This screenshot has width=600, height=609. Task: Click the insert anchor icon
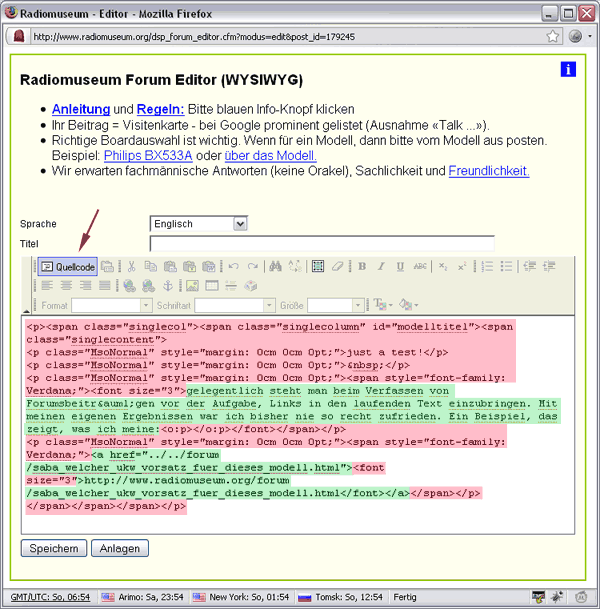pos(167,286)
